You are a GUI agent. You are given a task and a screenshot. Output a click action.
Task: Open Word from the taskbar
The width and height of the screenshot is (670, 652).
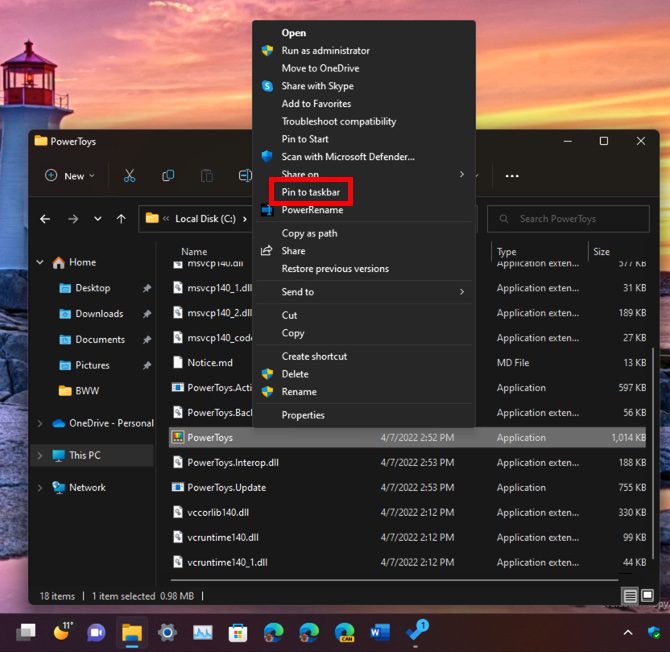[380, 632]
